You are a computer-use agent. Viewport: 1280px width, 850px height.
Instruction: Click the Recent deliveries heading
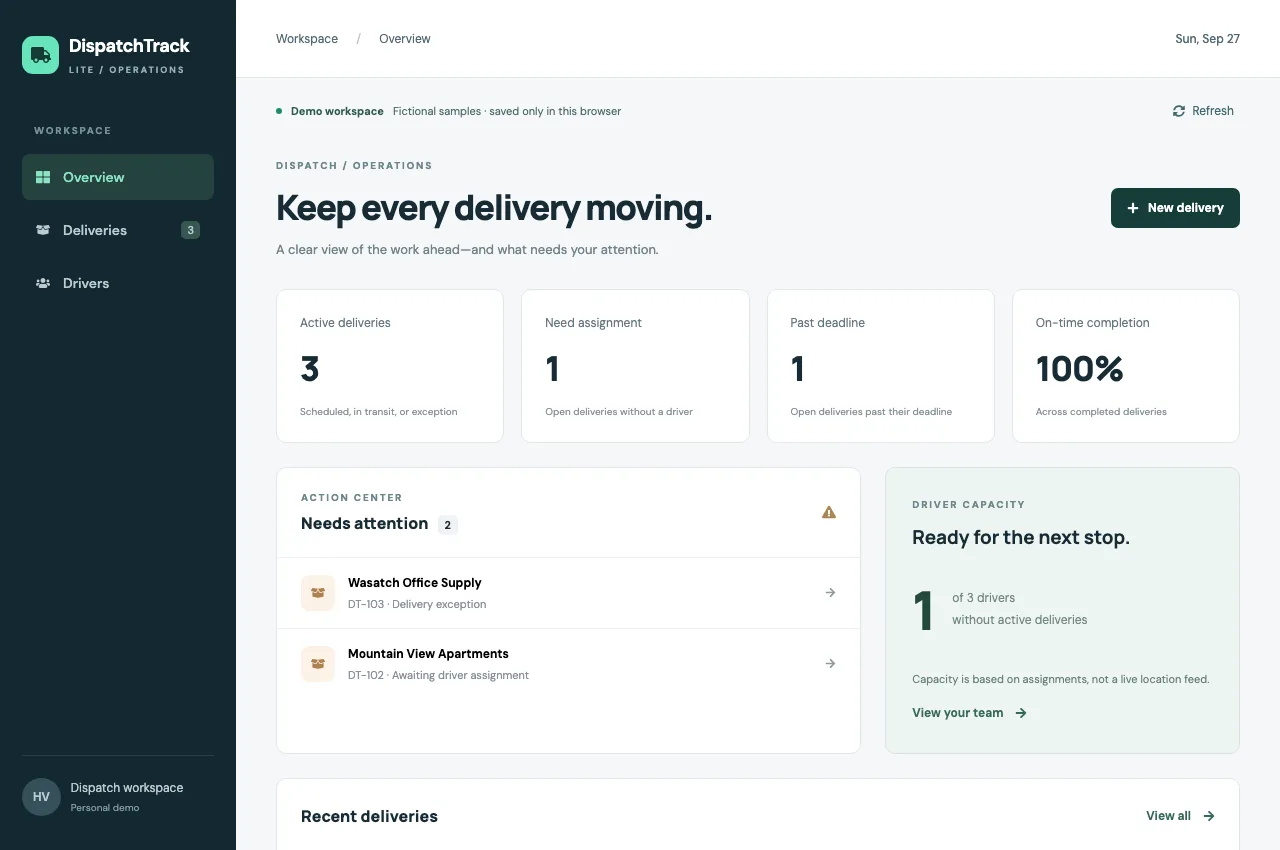[369, 816]
